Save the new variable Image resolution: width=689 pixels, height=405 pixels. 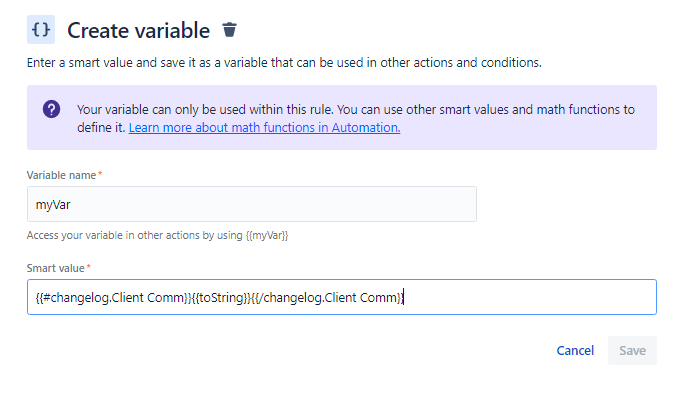tap(632, 351)
